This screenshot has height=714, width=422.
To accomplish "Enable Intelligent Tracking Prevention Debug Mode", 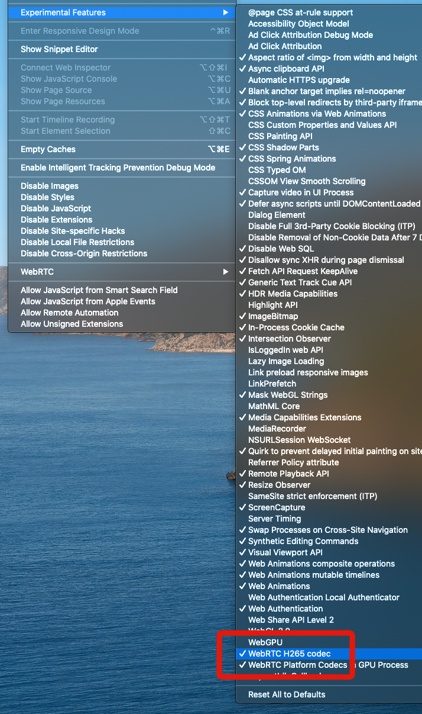I will click(x=122, y=168).
